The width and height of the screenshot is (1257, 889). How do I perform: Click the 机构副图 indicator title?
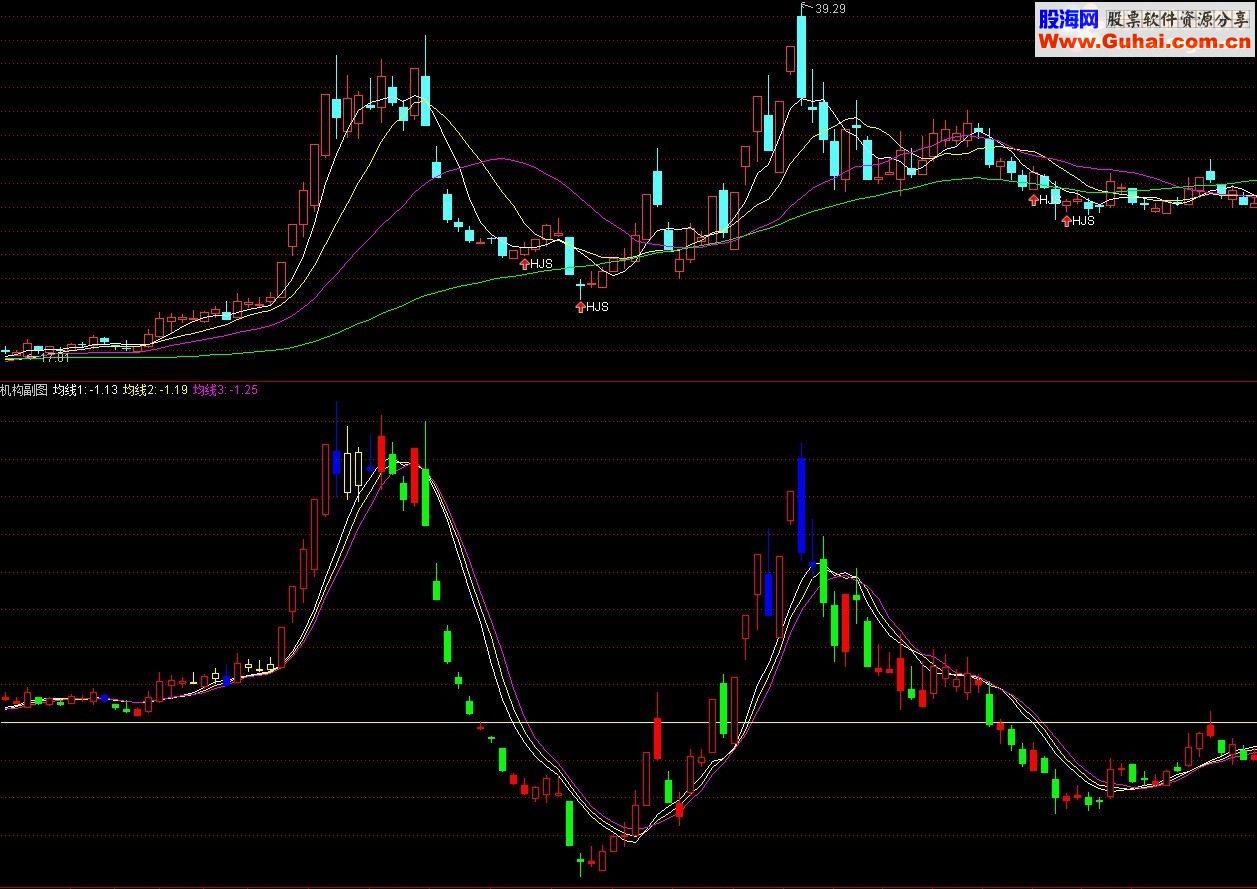[x=24, y=390]
